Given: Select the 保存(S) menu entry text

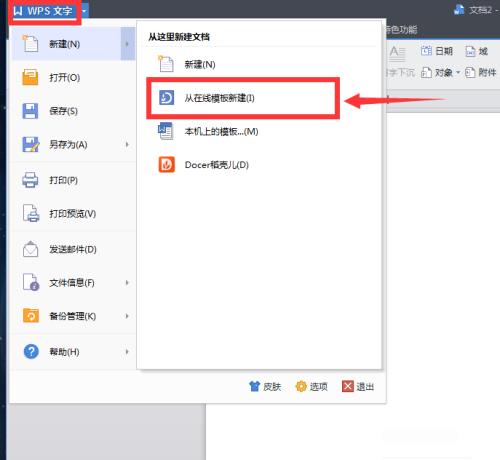Looking at the screenshot, I should [63, 111].
